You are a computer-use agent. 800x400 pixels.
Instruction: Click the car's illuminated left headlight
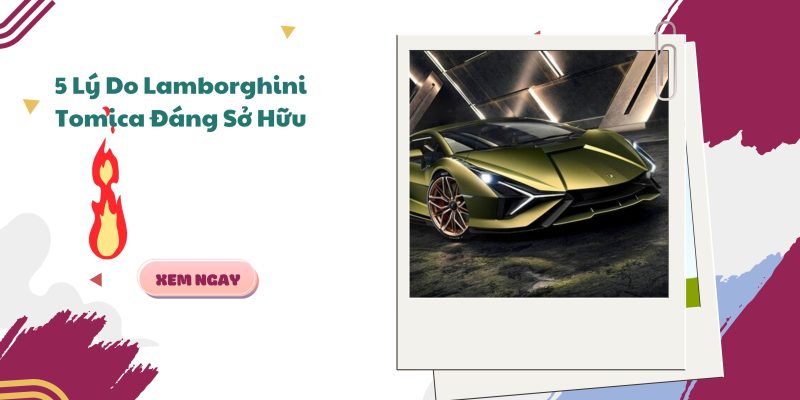[489, 178]
